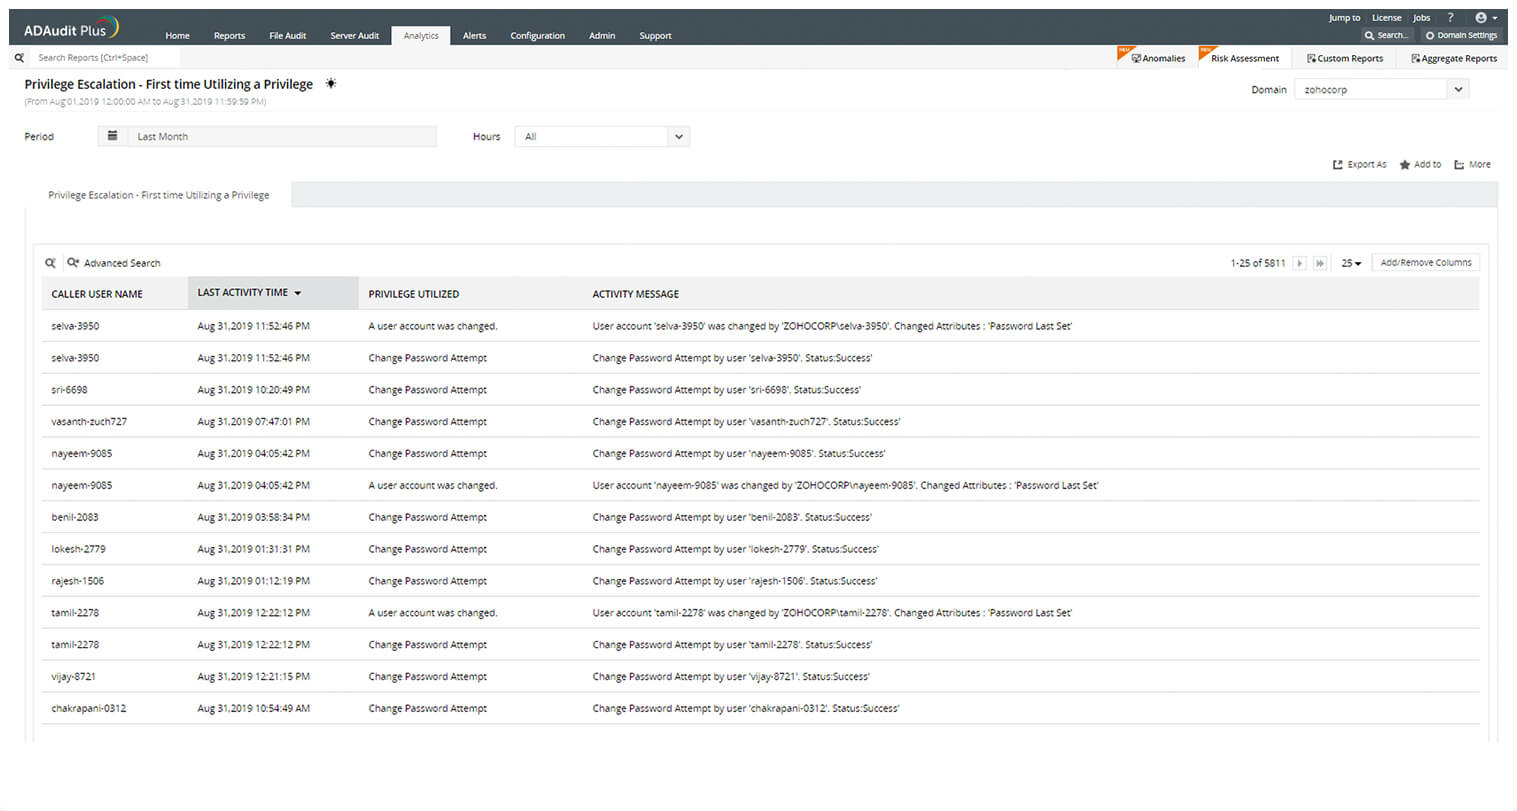Open the Domain dropdown showing zohocorp

(1380, 89)
